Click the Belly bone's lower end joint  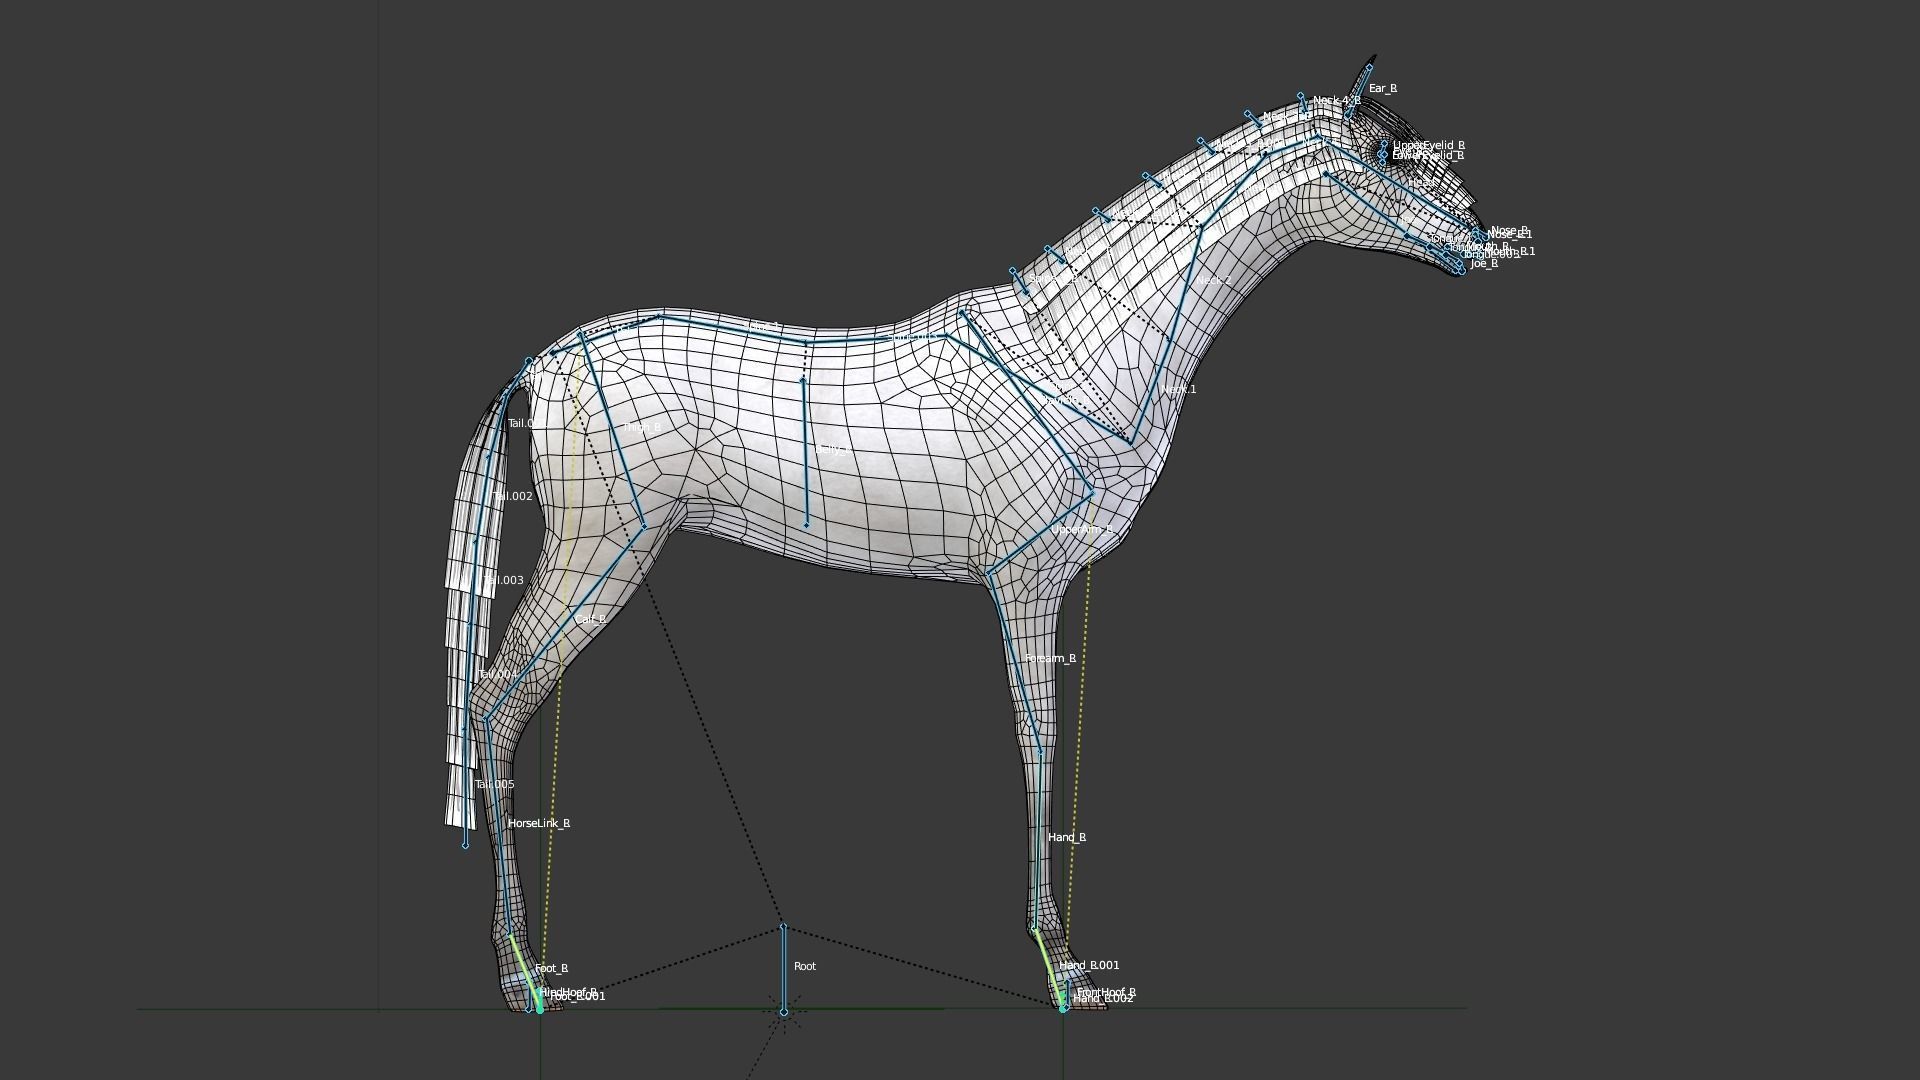[806, 525]
